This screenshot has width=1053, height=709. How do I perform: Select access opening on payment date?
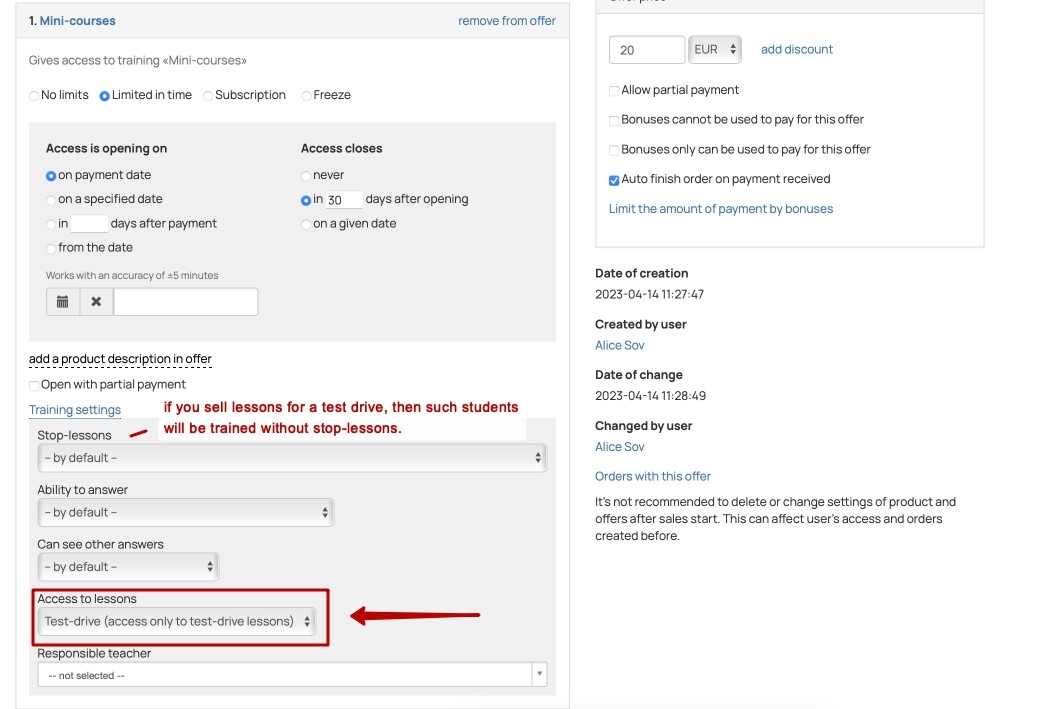(51, 176)
